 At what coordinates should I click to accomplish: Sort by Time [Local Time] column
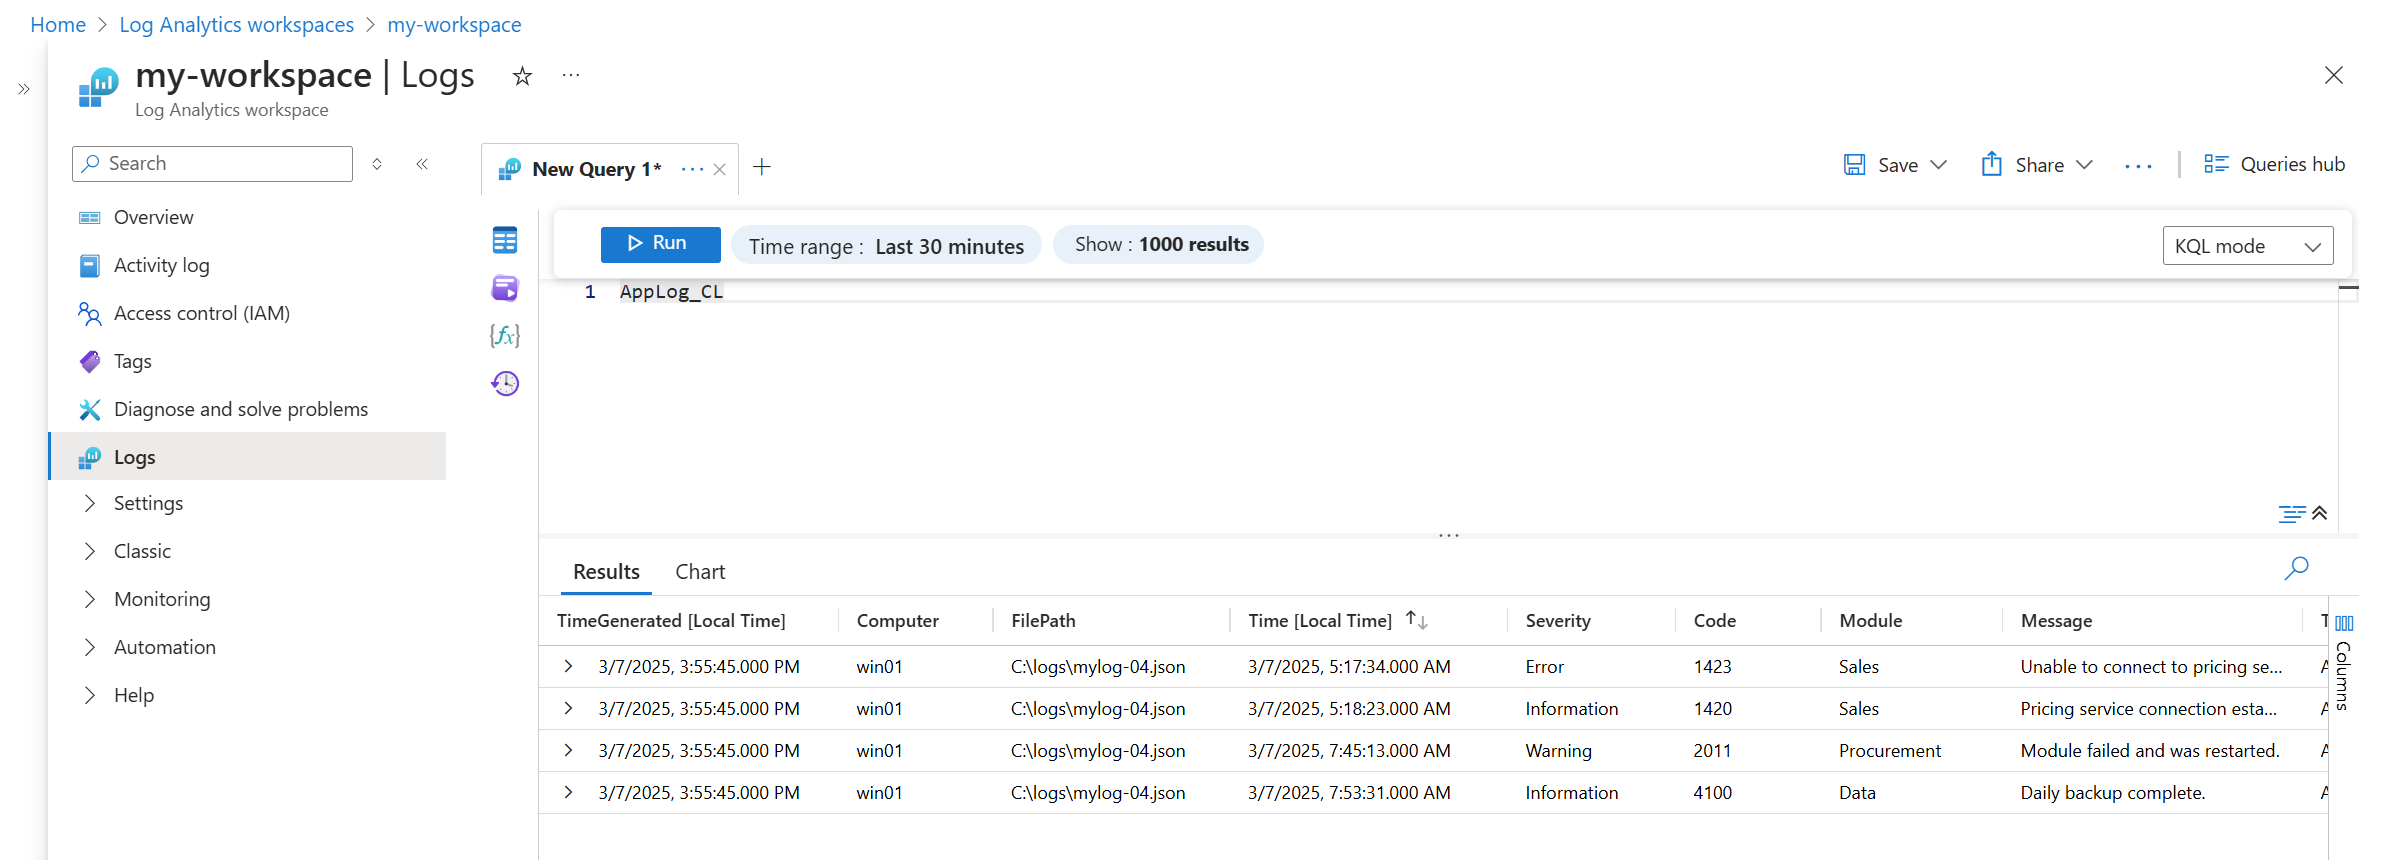[x=1416, y=620]
